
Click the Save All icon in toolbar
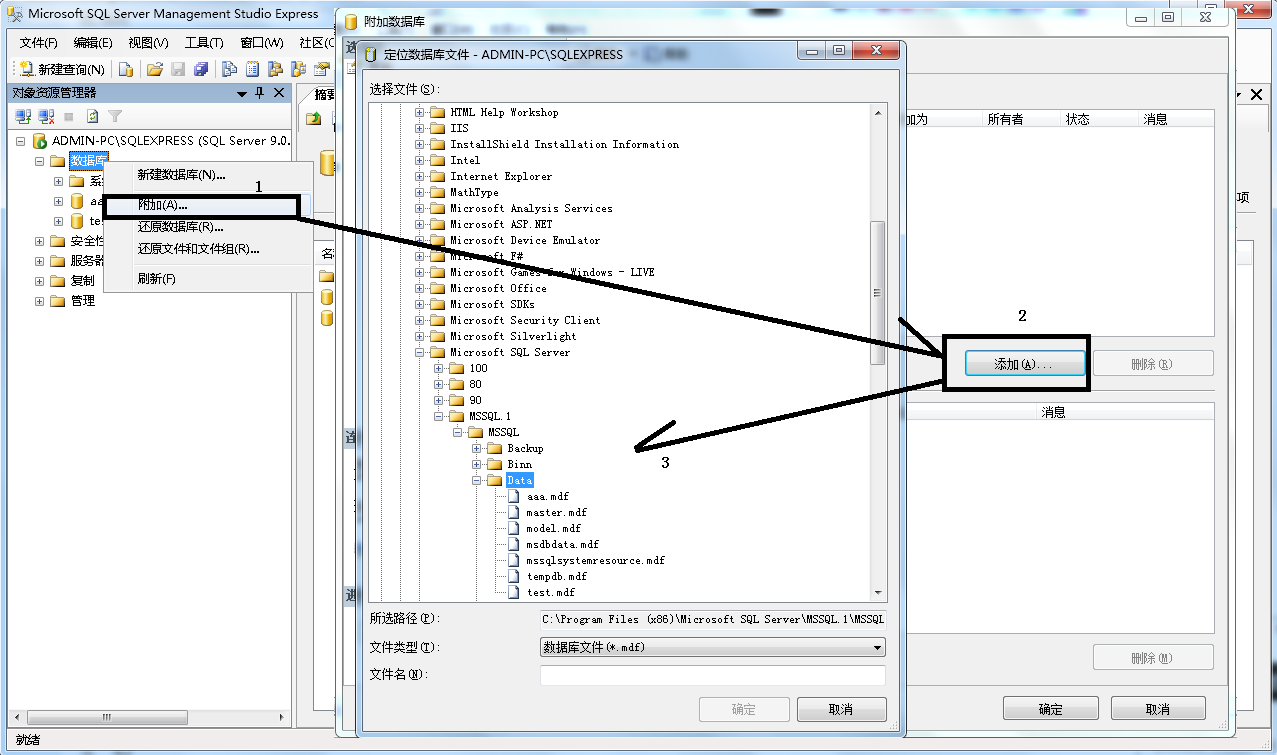point(201,69)
